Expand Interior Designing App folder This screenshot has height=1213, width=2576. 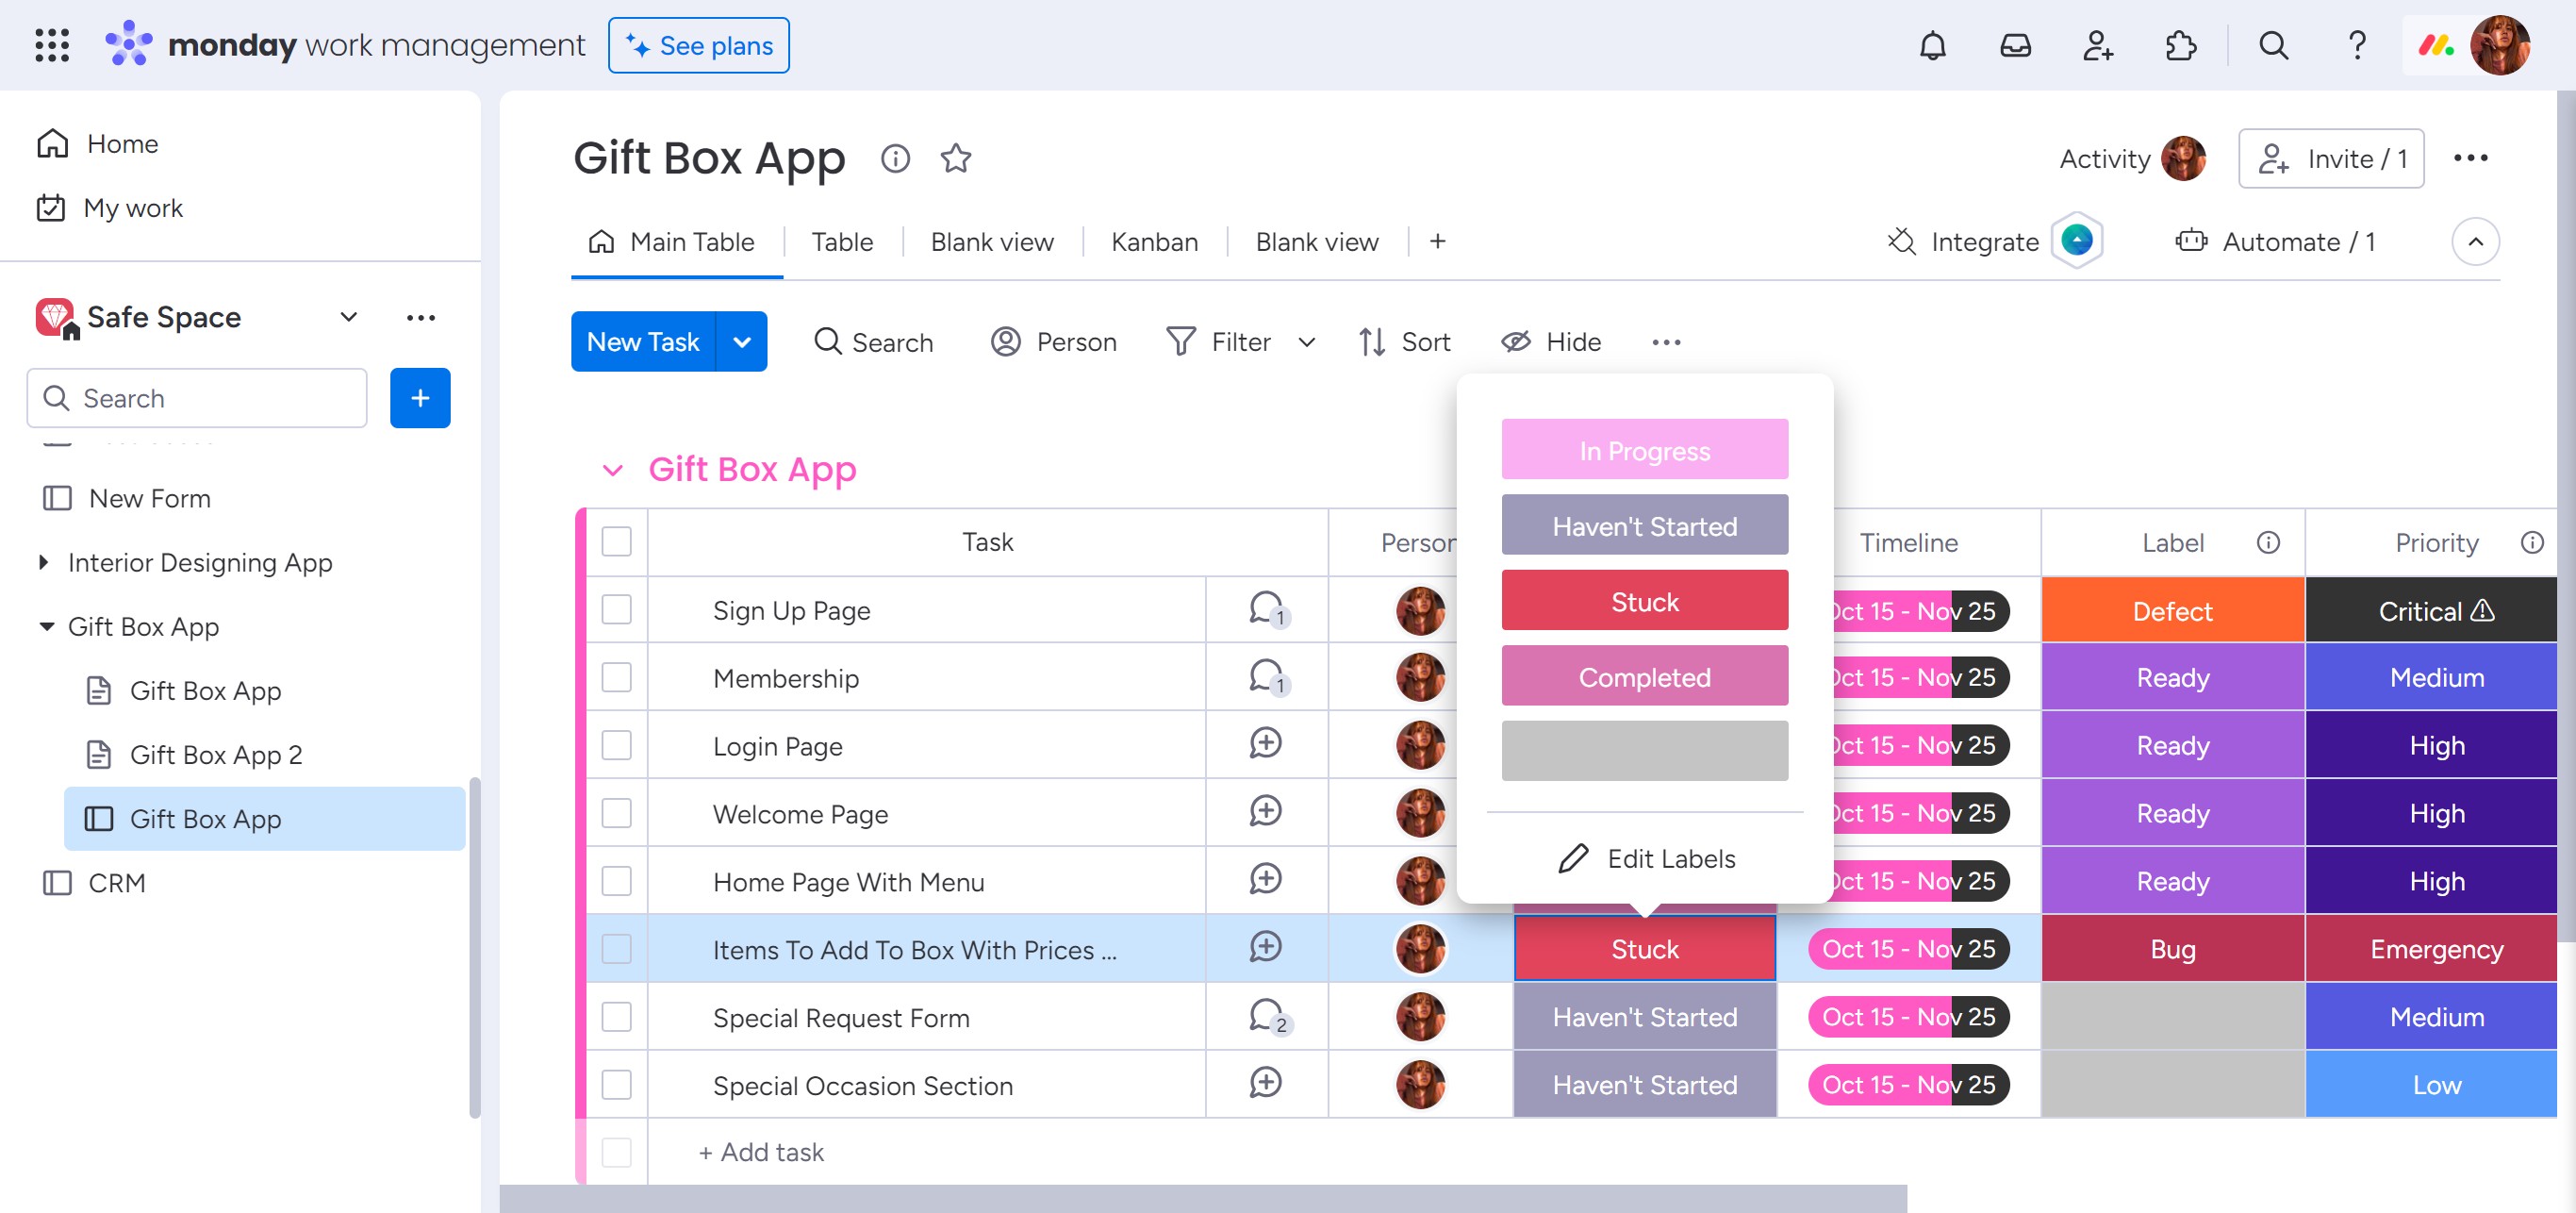click(43, 562)
